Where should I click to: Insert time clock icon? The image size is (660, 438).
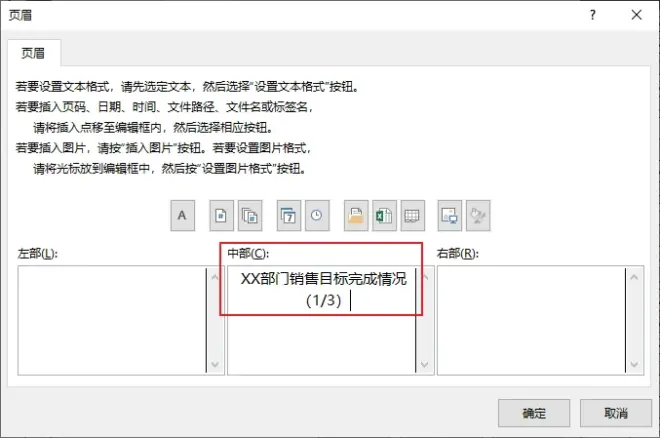coord(317,215)
